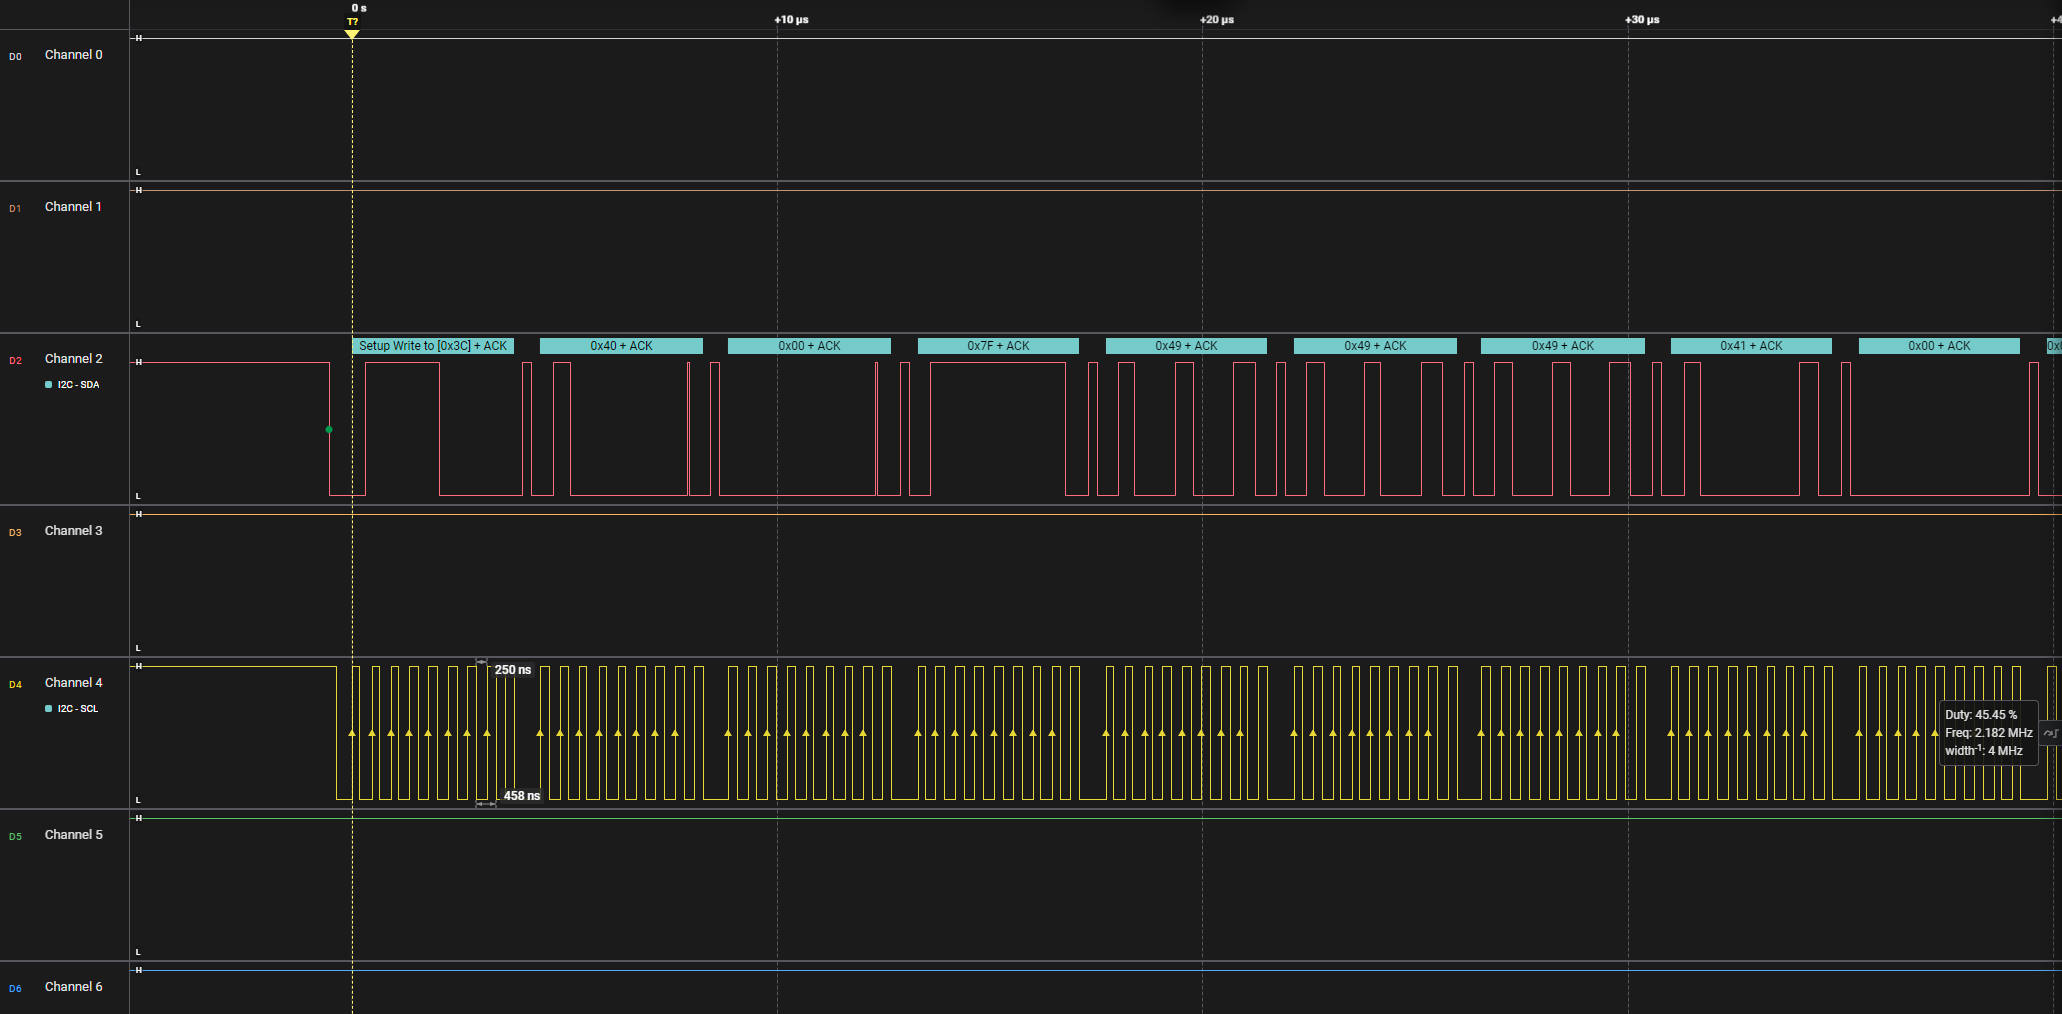Click the 458 ns period measurement label

tap(521, 796)
